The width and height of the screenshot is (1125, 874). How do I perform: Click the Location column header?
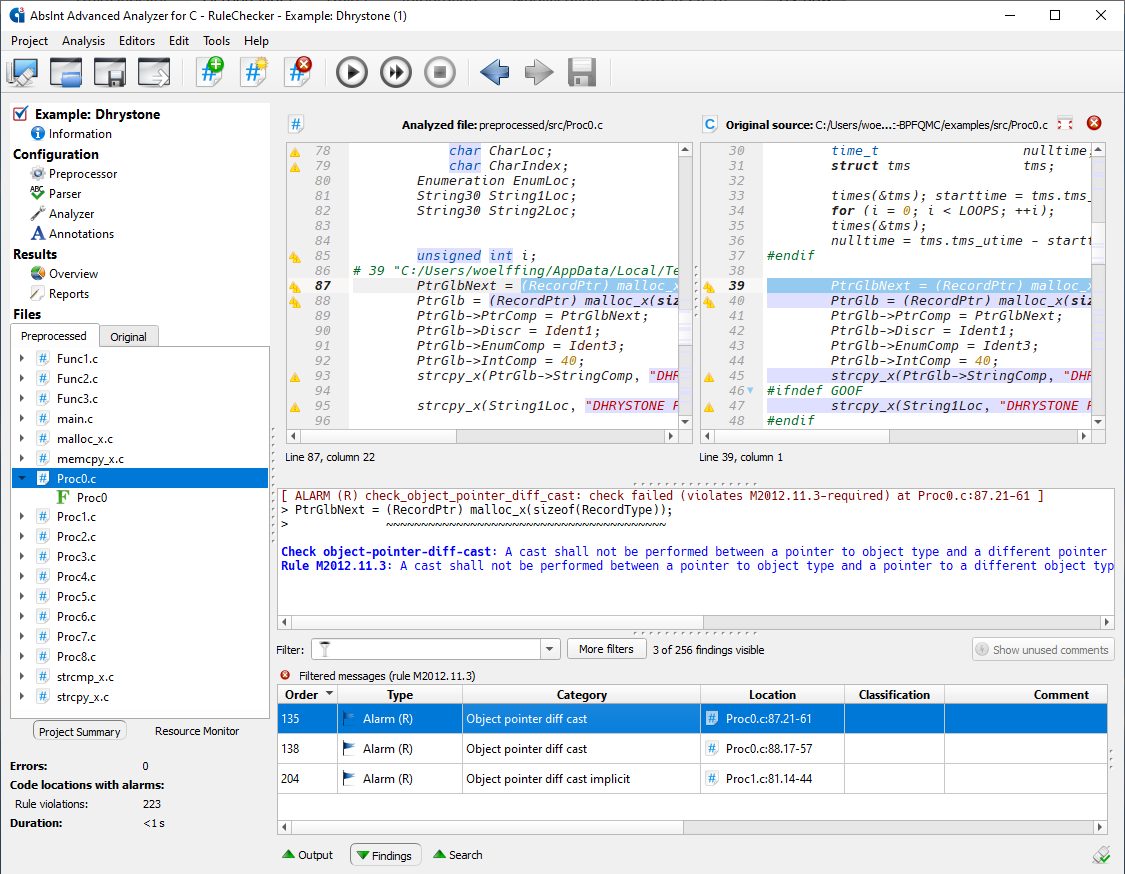click(x=772, y=695)
